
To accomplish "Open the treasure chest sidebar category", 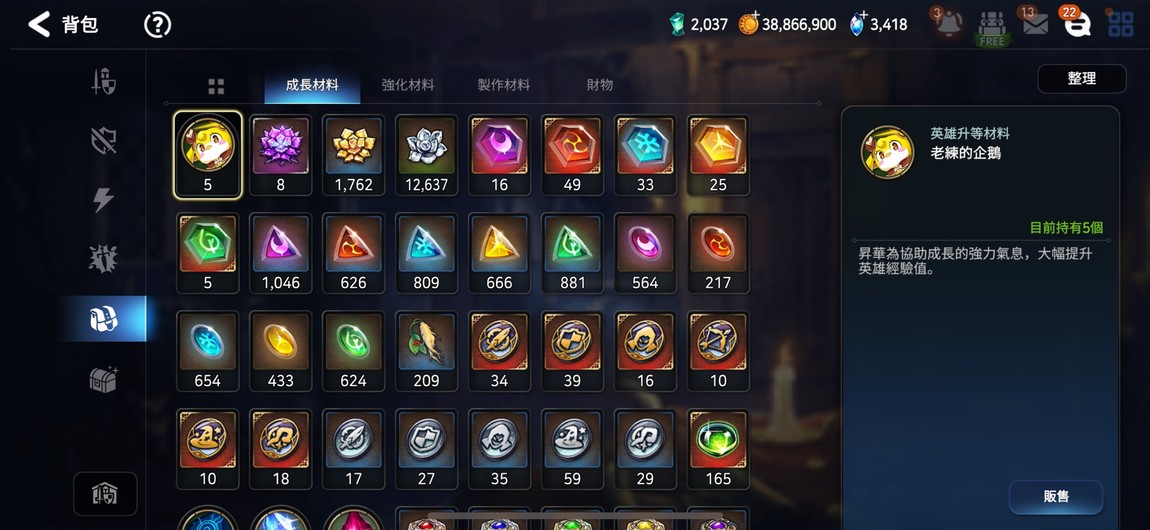I will tap(103, 378).
